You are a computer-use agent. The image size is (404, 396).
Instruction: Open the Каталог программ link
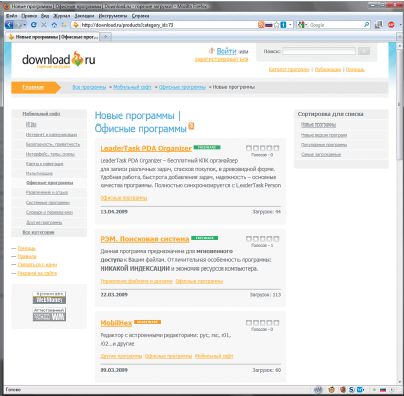tap(289, 69)
